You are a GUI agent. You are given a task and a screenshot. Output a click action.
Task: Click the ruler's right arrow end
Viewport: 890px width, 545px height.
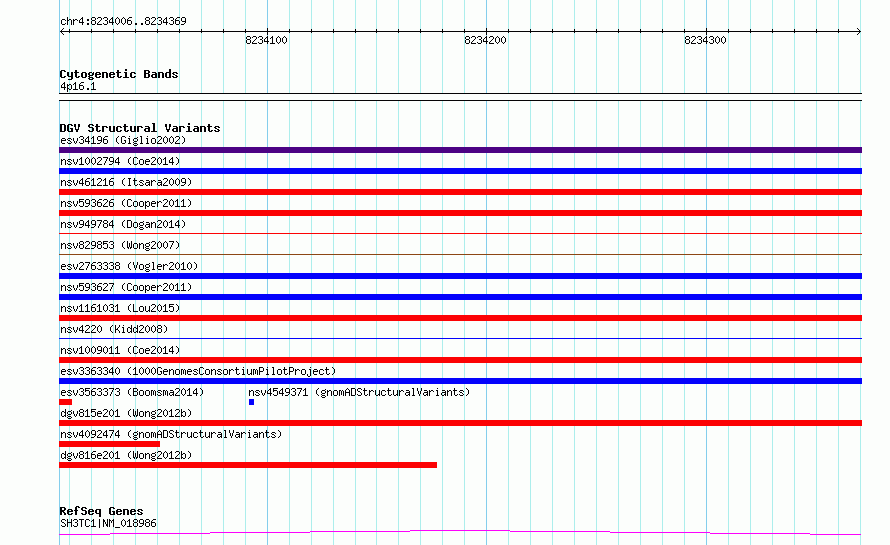858,32
